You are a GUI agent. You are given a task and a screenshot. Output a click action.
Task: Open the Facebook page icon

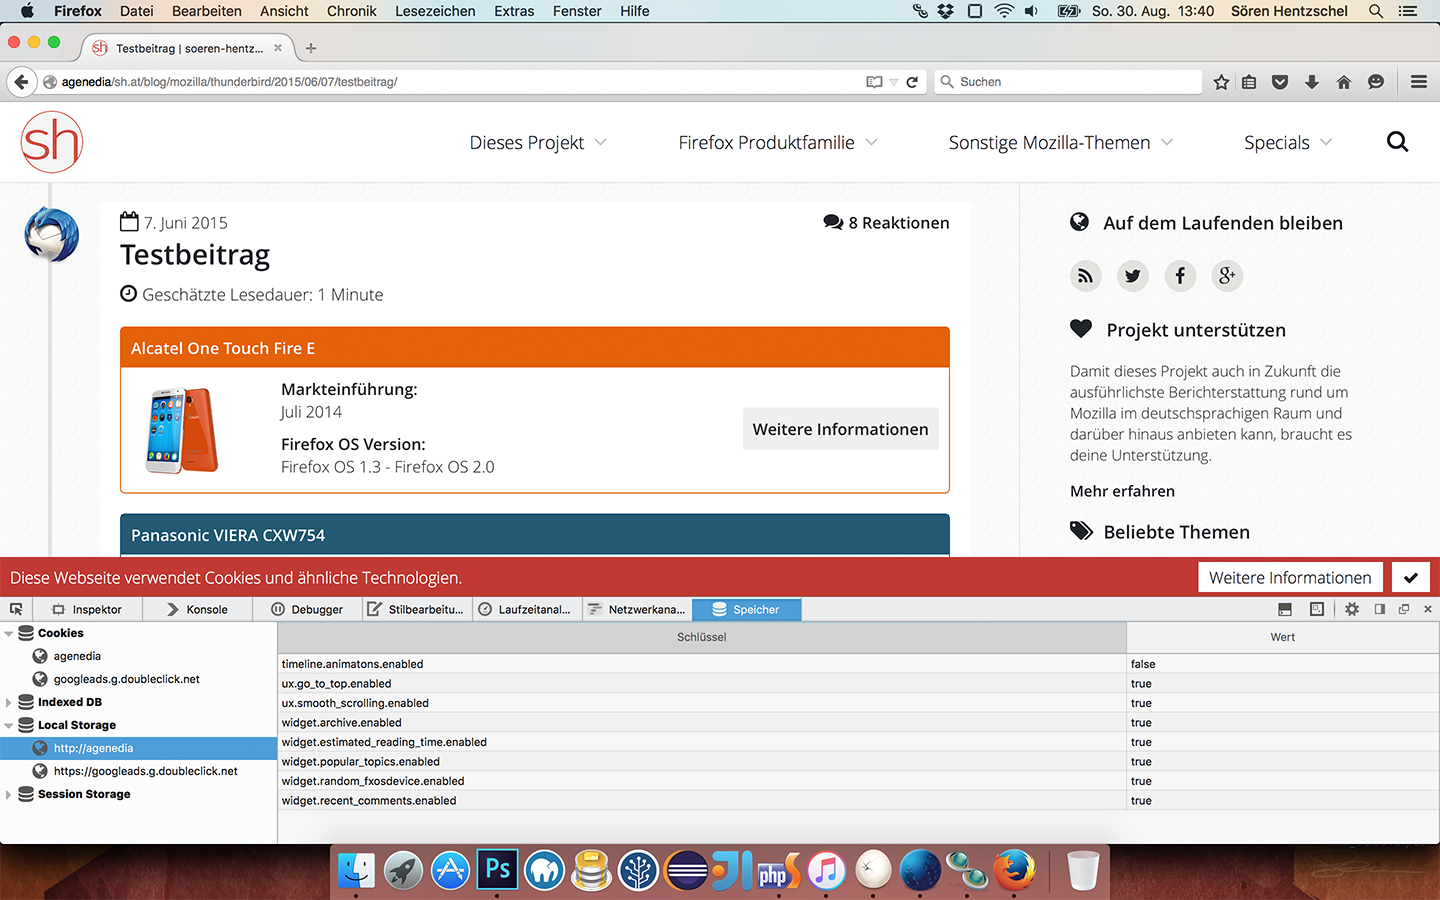1180,276
